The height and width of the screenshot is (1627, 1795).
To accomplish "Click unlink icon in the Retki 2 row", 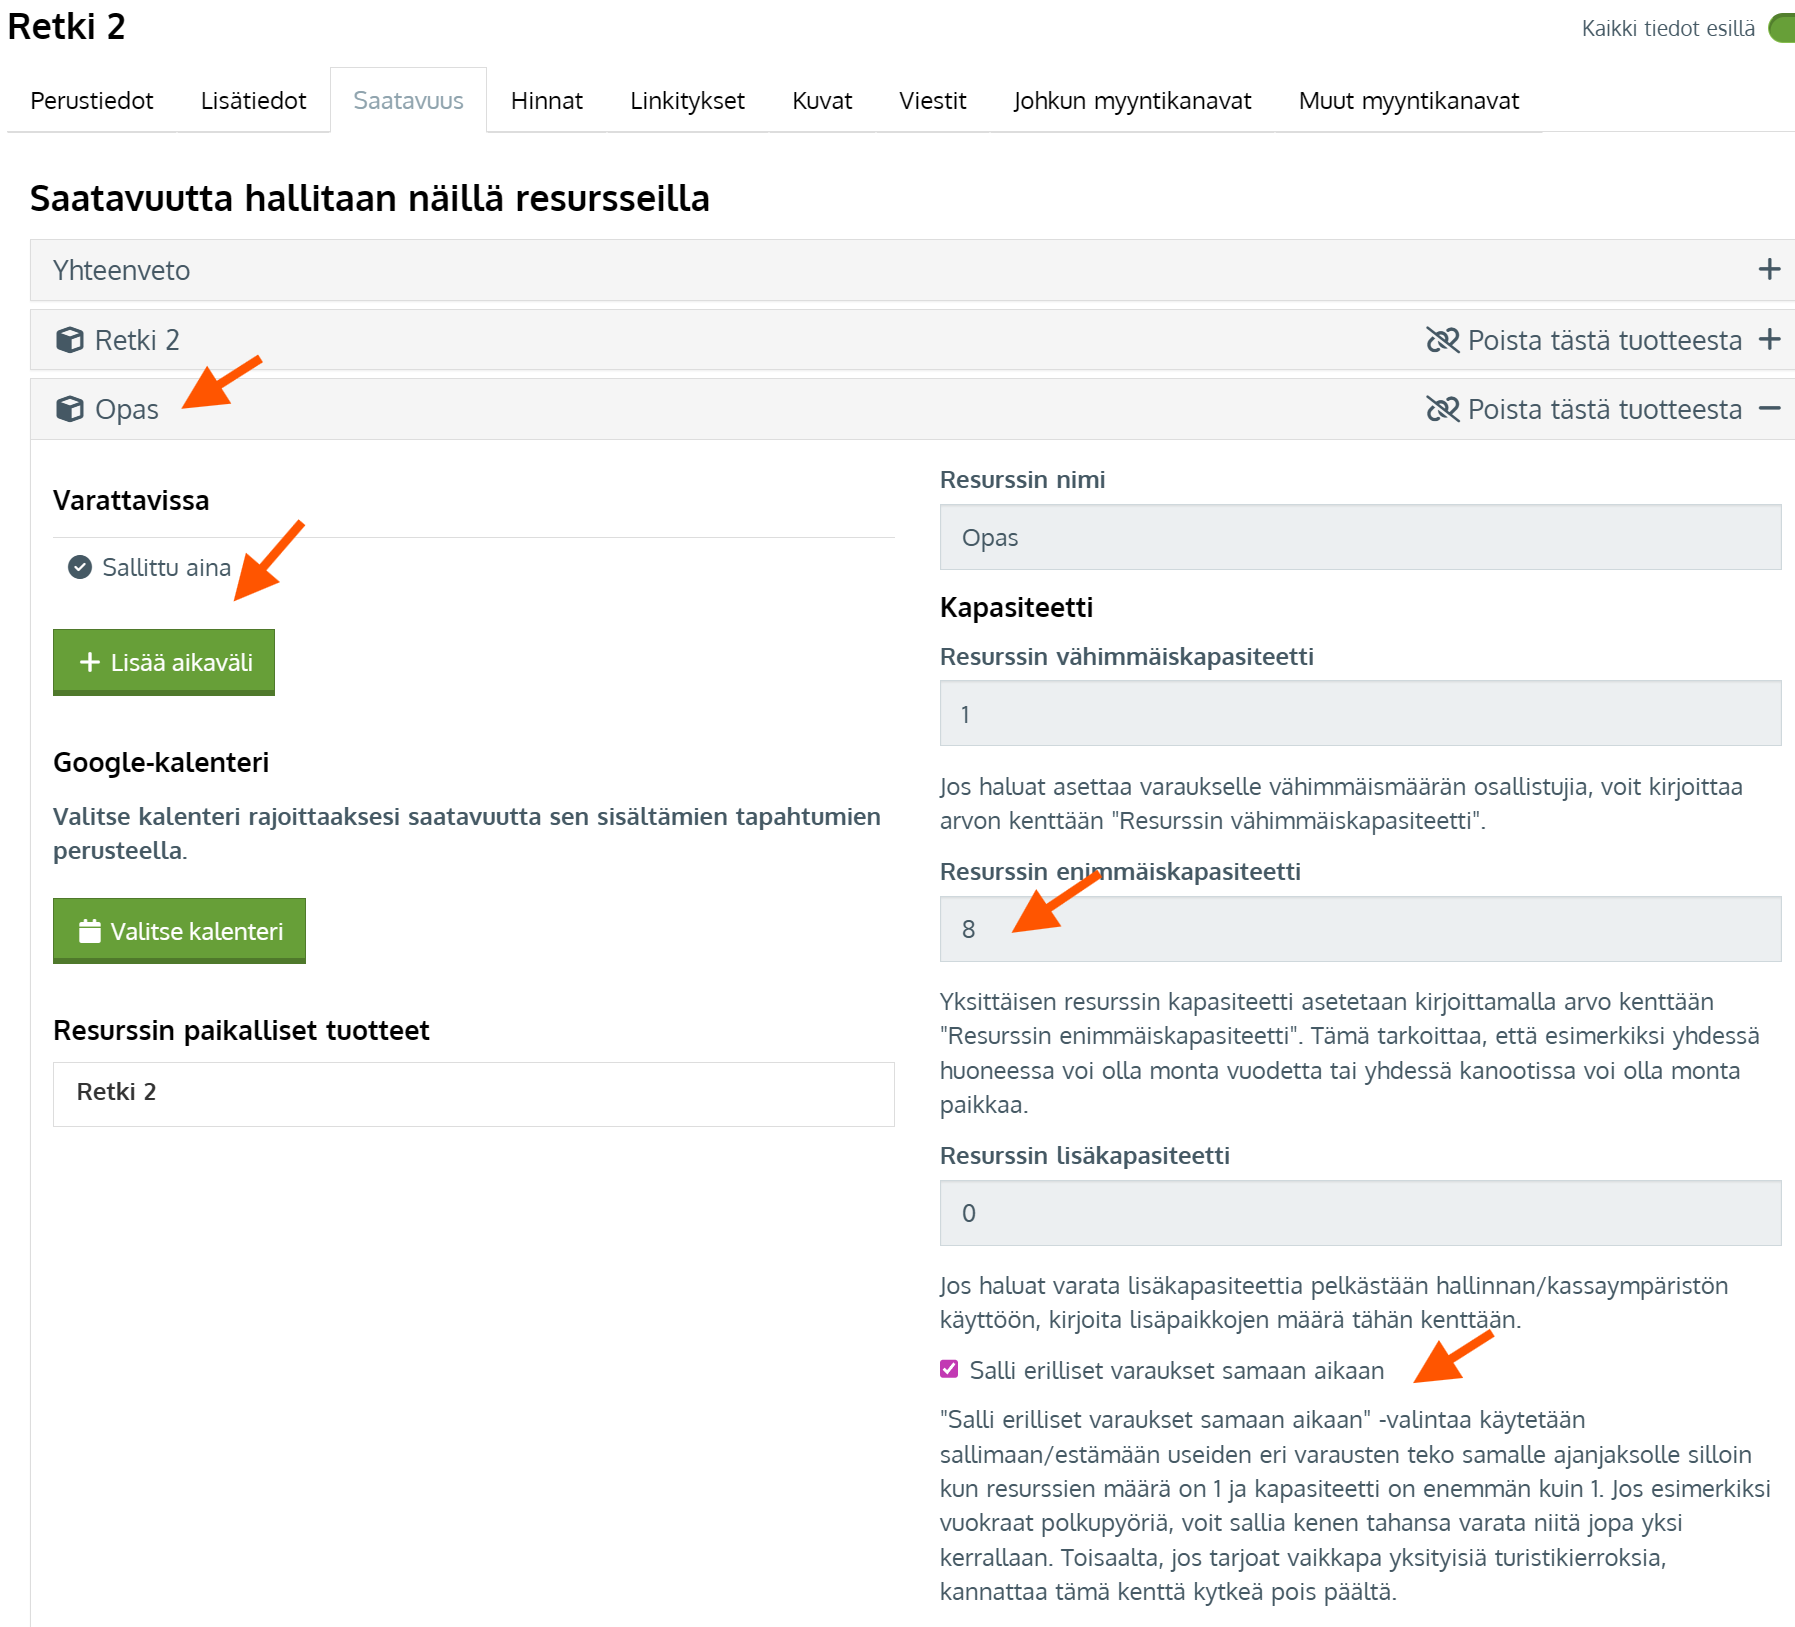I will pos(1442,340).
